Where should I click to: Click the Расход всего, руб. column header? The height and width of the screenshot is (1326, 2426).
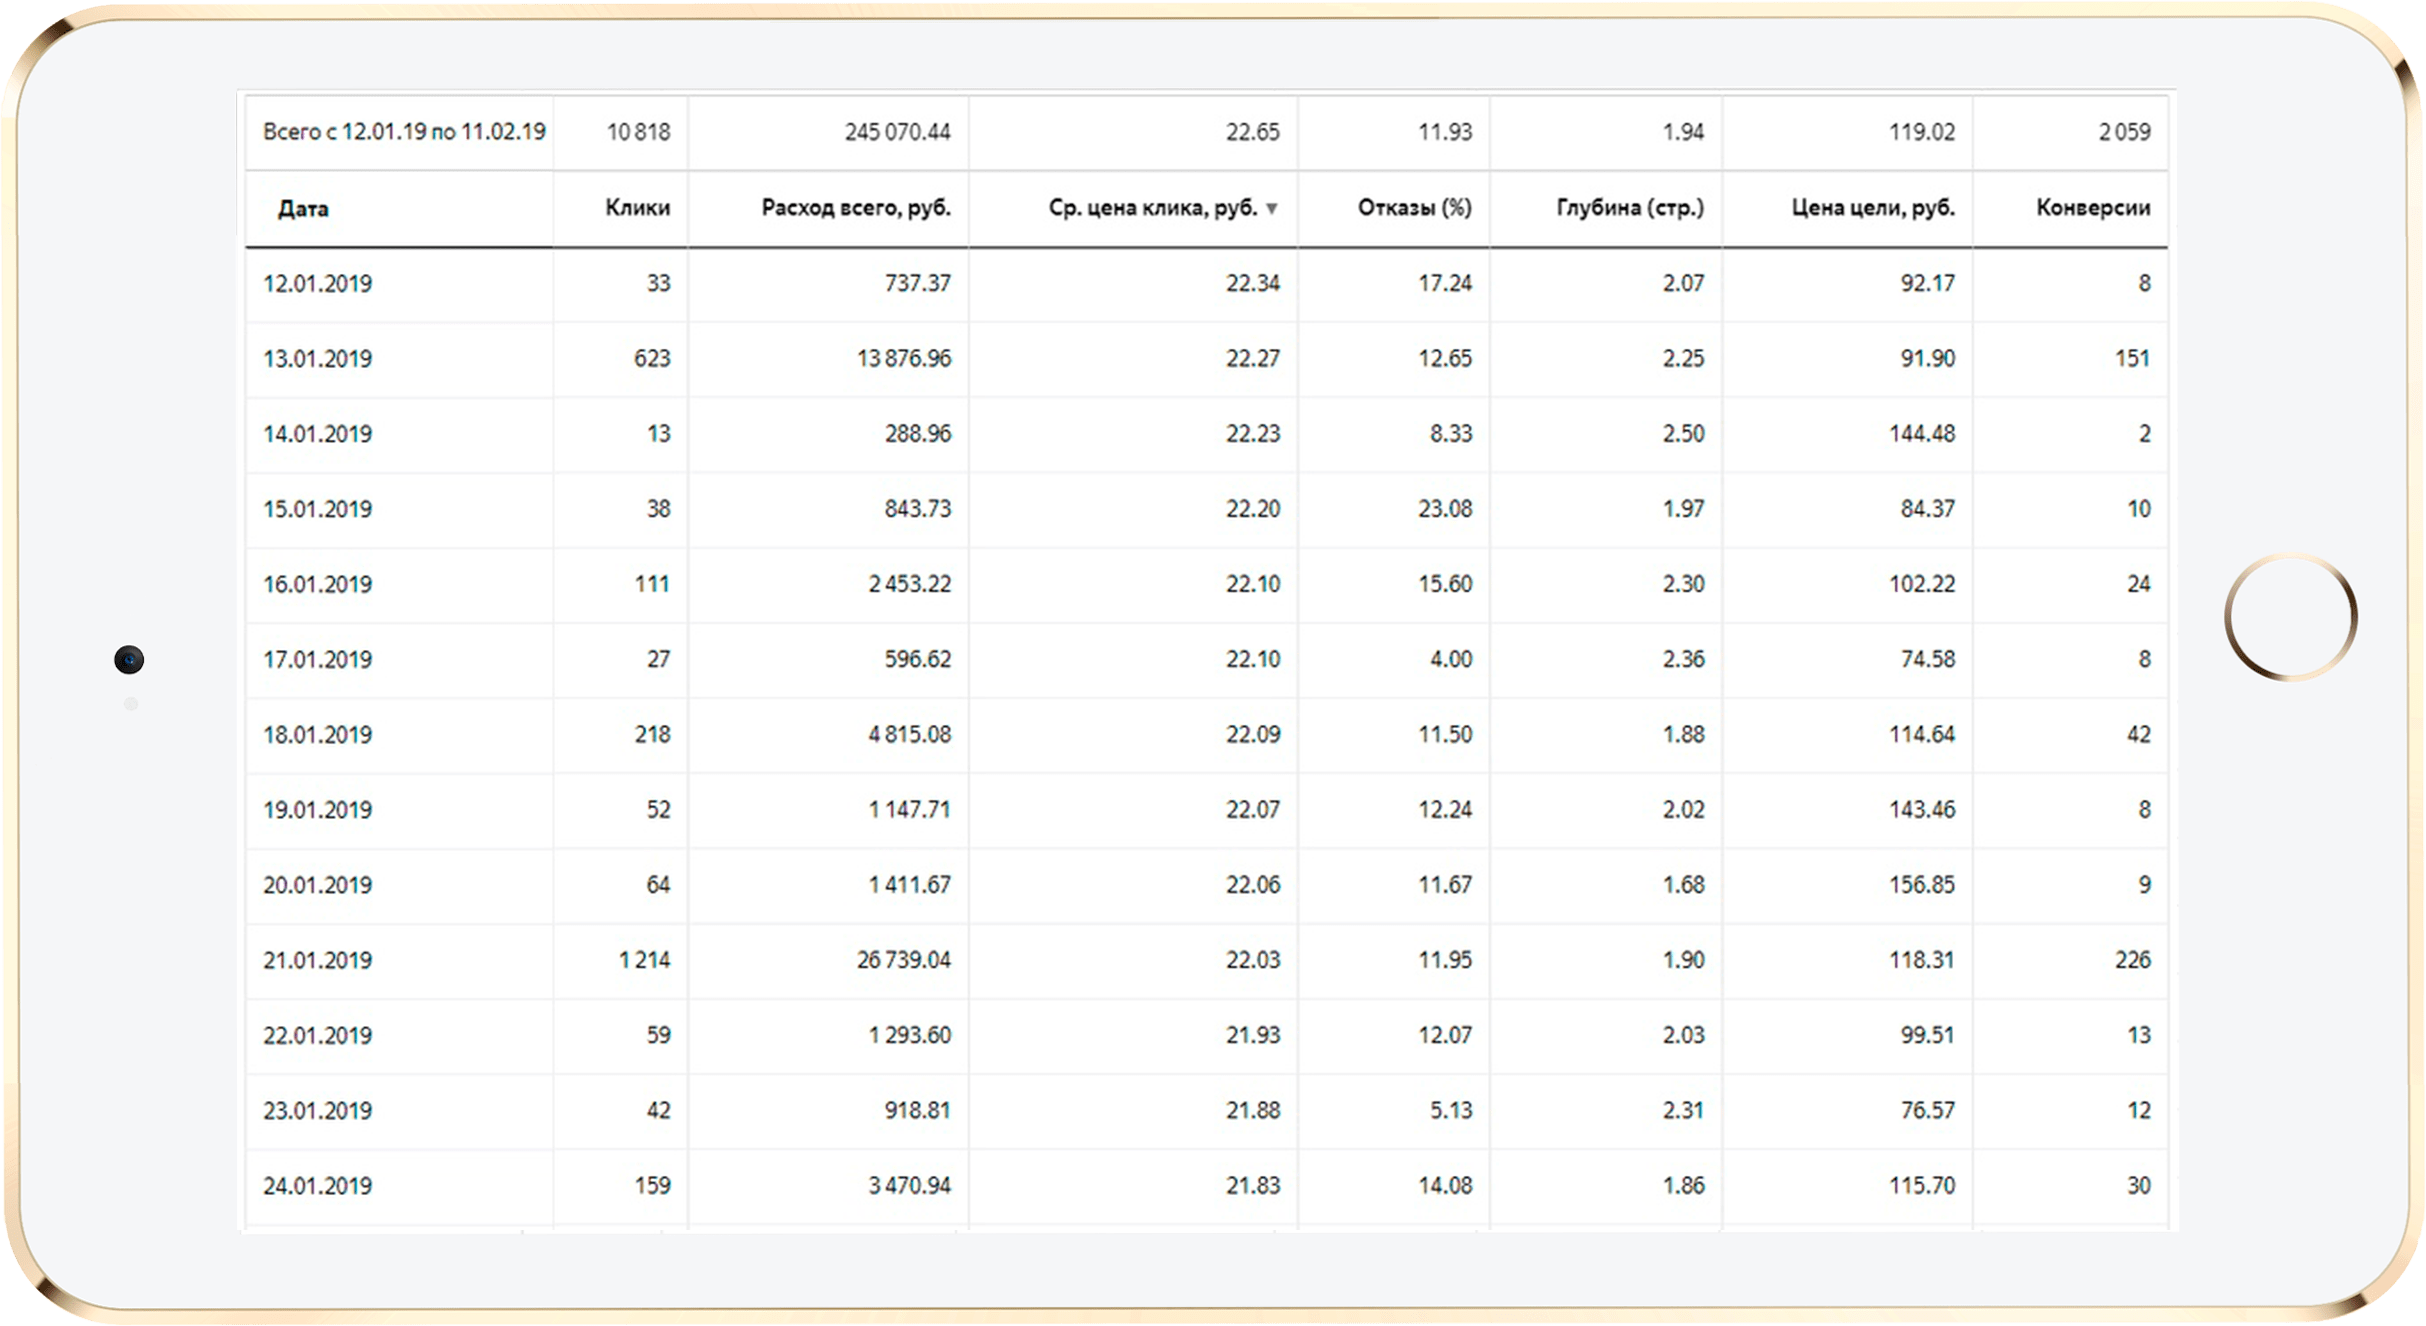(x=855, y=208)
